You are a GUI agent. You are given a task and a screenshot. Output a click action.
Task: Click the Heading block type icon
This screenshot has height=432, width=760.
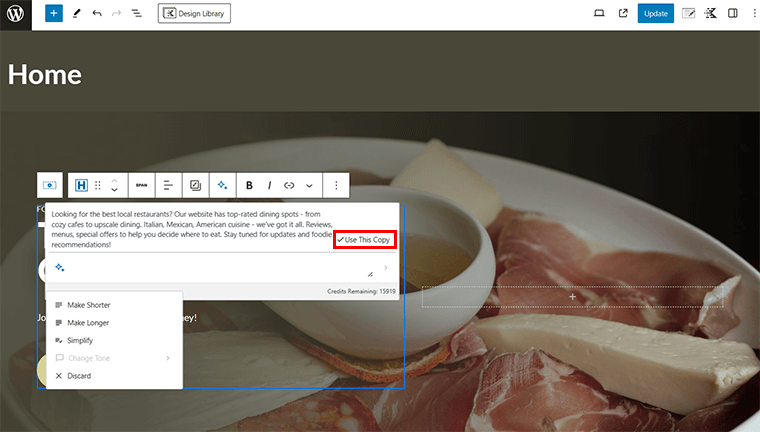81,185
